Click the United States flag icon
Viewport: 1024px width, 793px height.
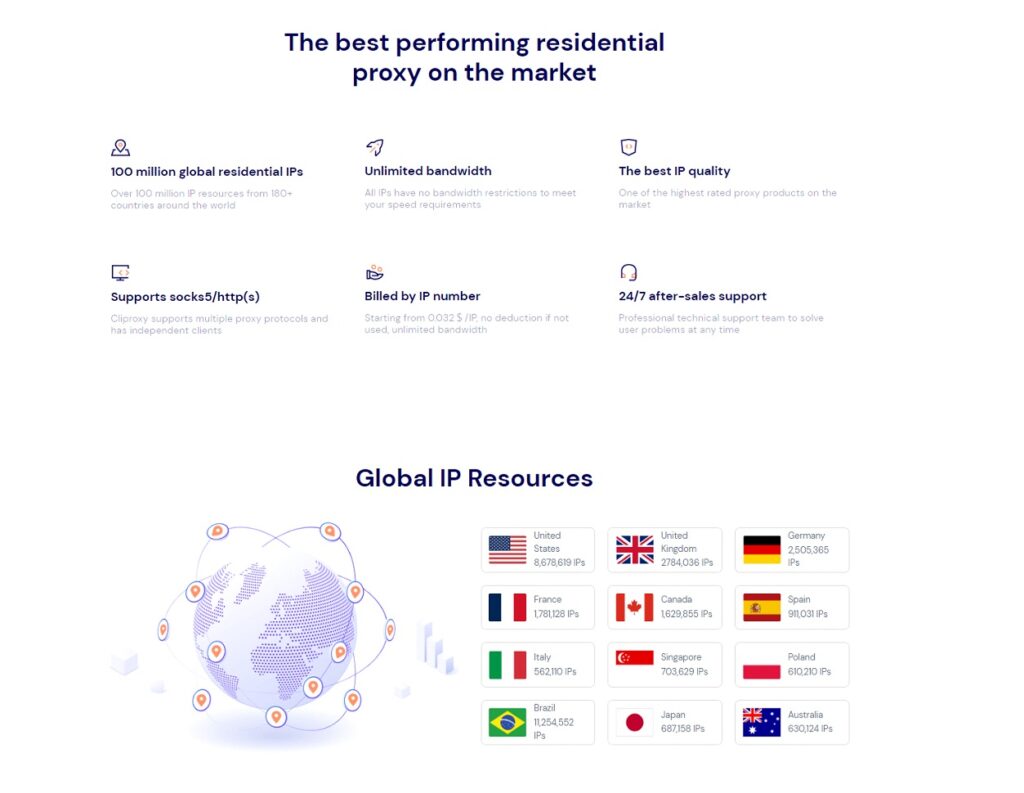click(x=507, y=550)
